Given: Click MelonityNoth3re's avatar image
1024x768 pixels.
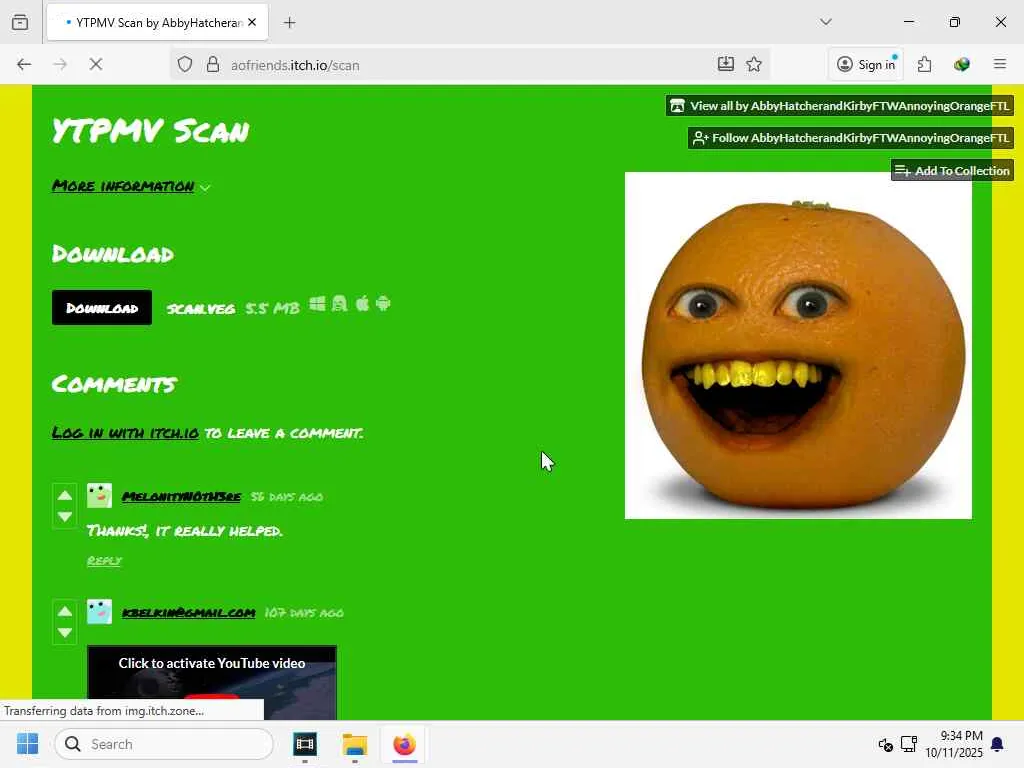Looking at the screenshot, I should 99,496.
